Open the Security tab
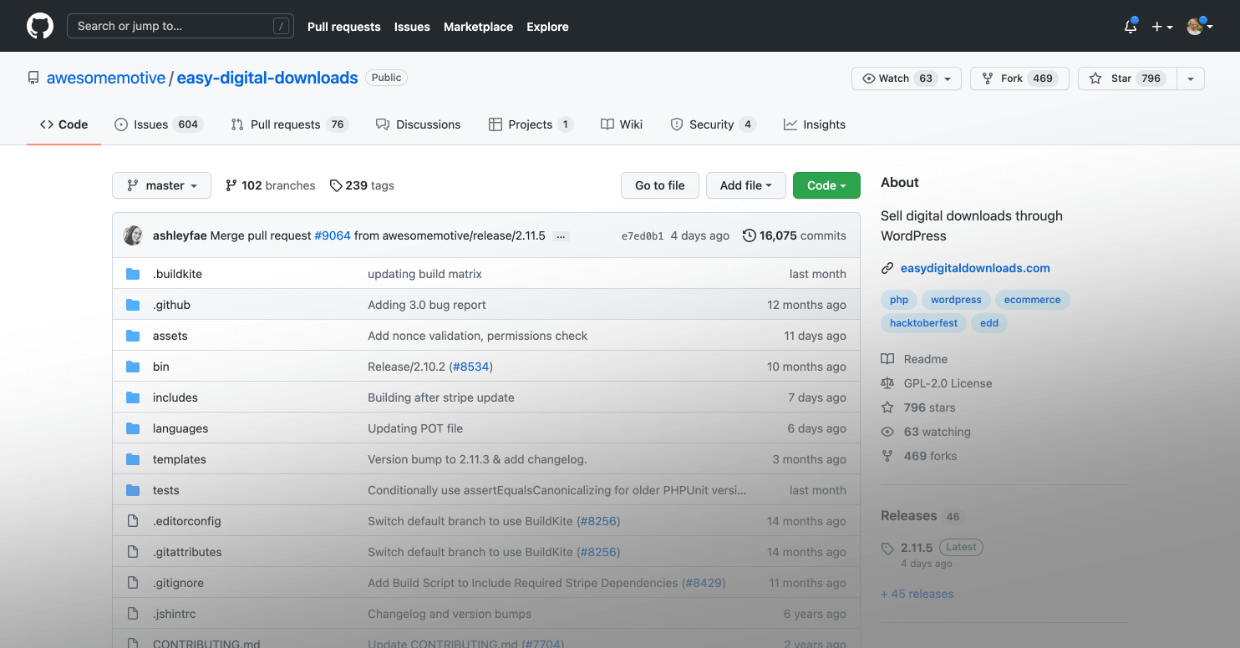This screenshot has width=1240, height=648. (713, 125)
